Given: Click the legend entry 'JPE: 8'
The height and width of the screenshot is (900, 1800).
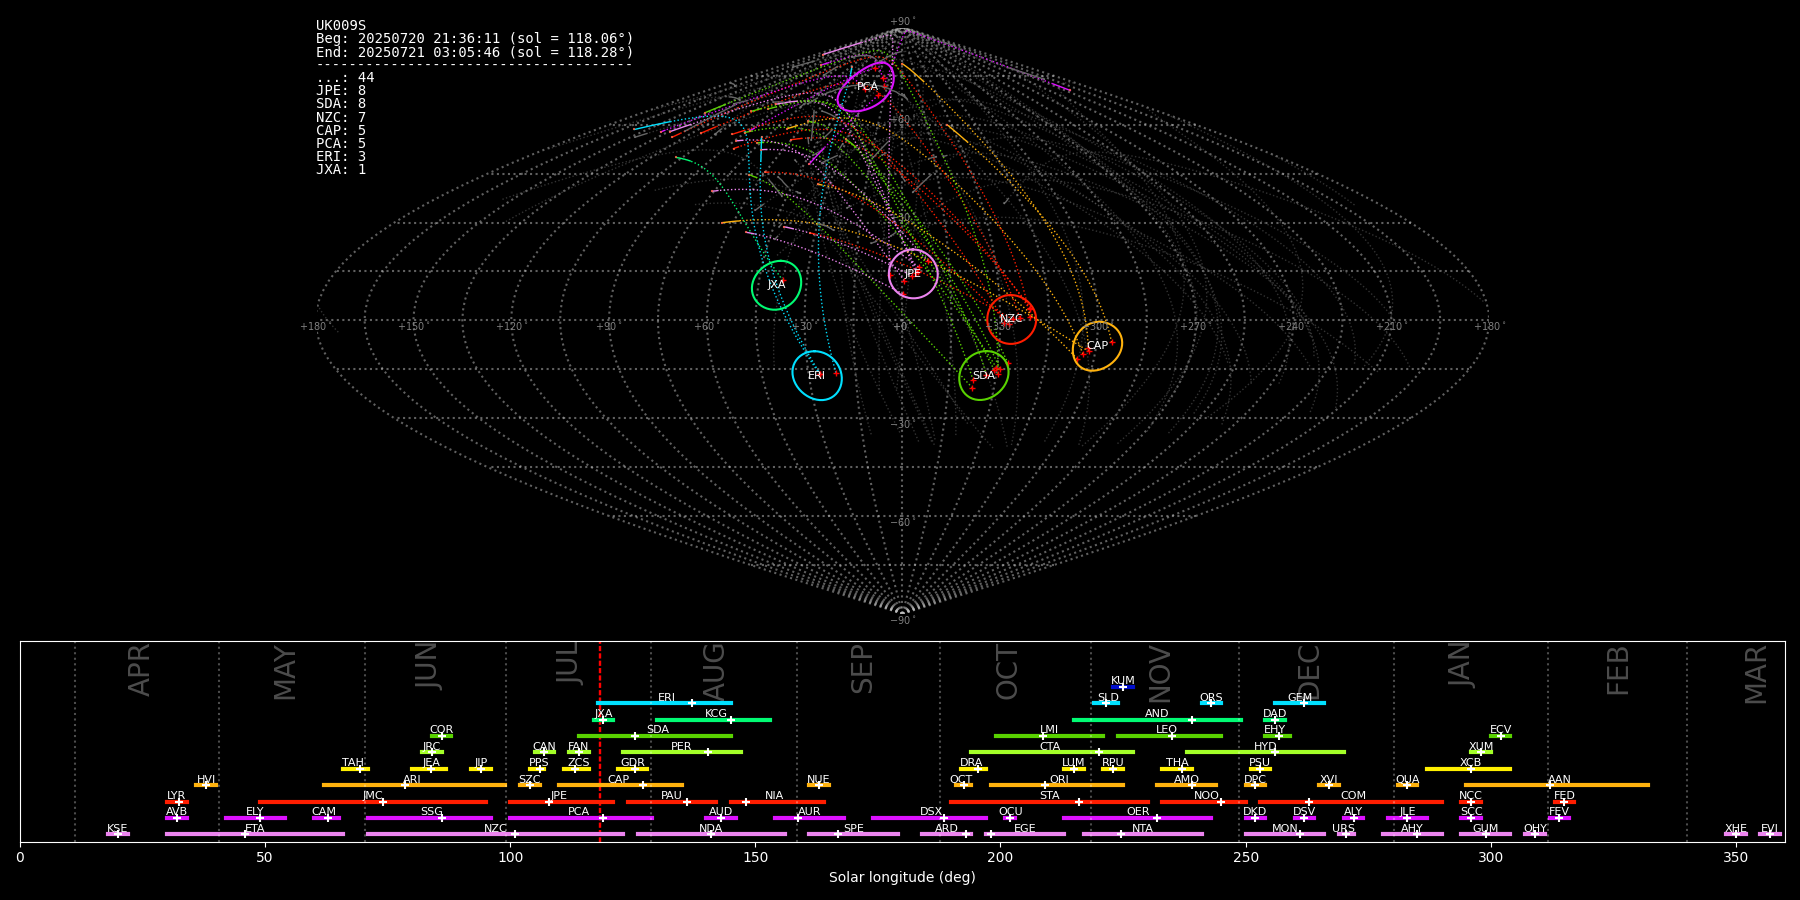Looking at the screenshot, I should click(341, 91).
